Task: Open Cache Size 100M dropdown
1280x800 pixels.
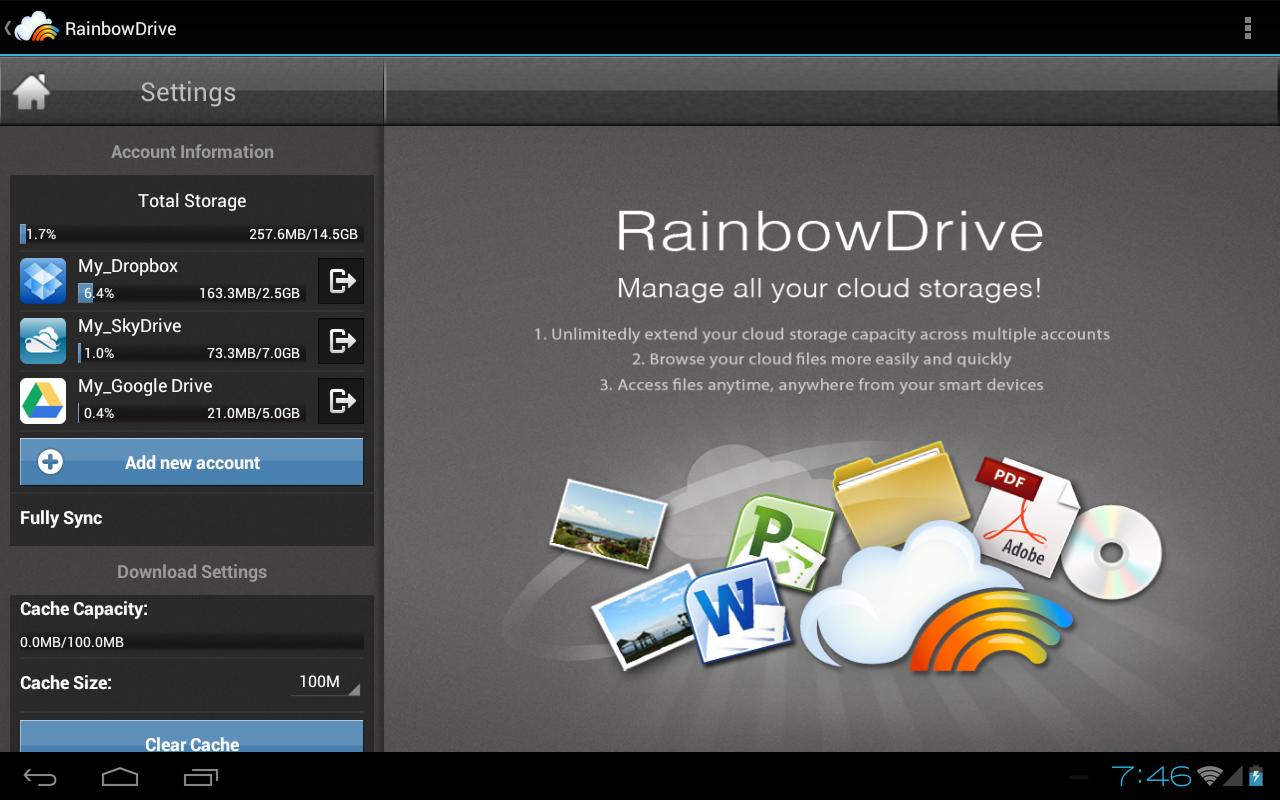Action: (327, 683)
